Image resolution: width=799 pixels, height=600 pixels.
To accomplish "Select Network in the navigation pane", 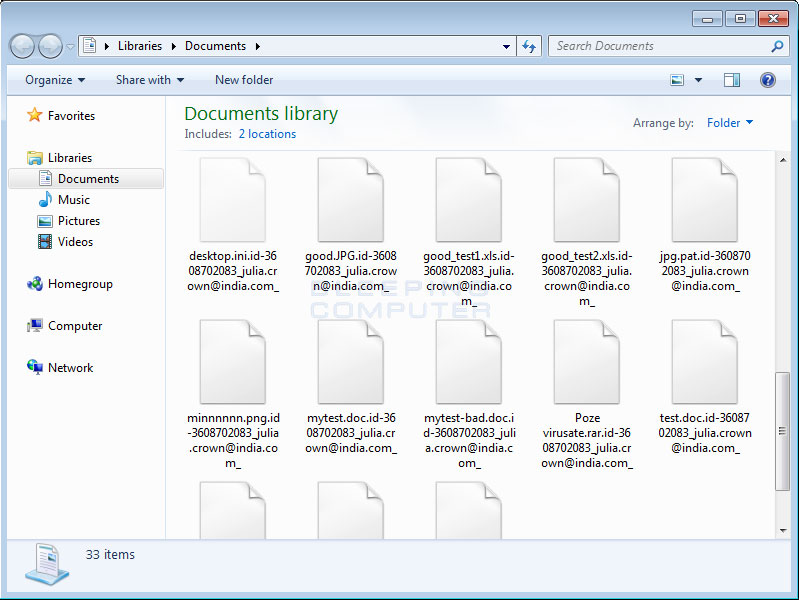I will (x=70, y=368).
